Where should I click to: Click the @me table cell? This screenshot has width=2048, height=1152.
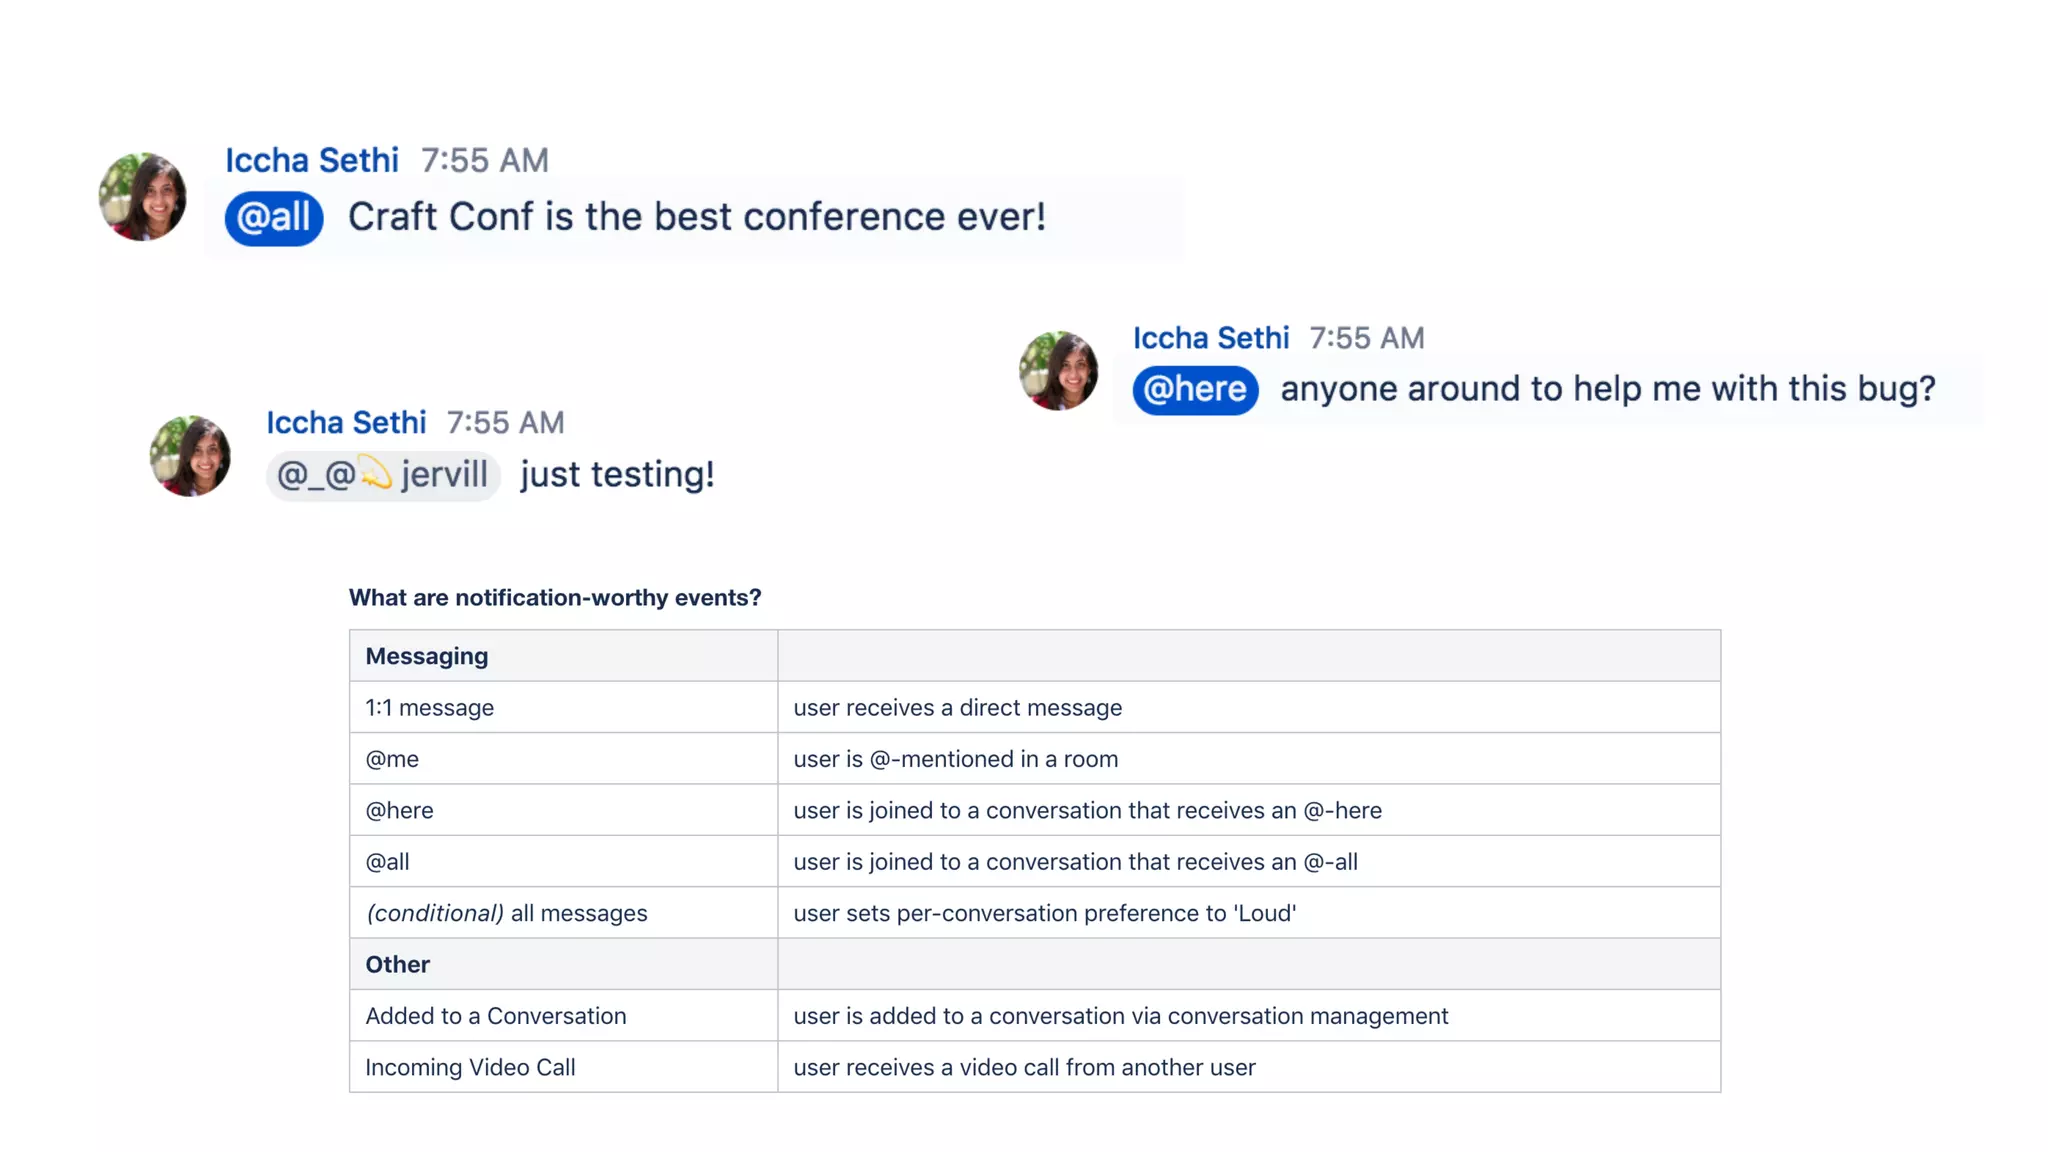[392, 759]
